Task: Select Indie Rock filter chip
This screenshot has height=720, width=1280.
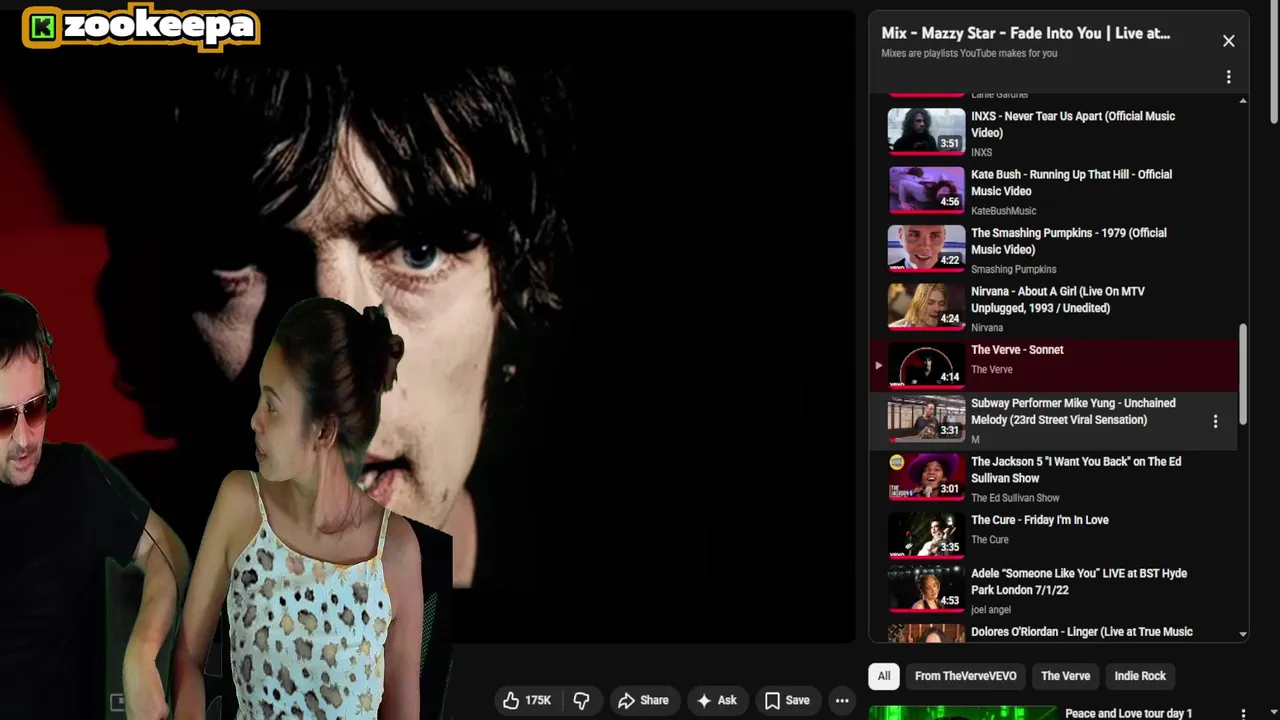Action: (1140, 676)
